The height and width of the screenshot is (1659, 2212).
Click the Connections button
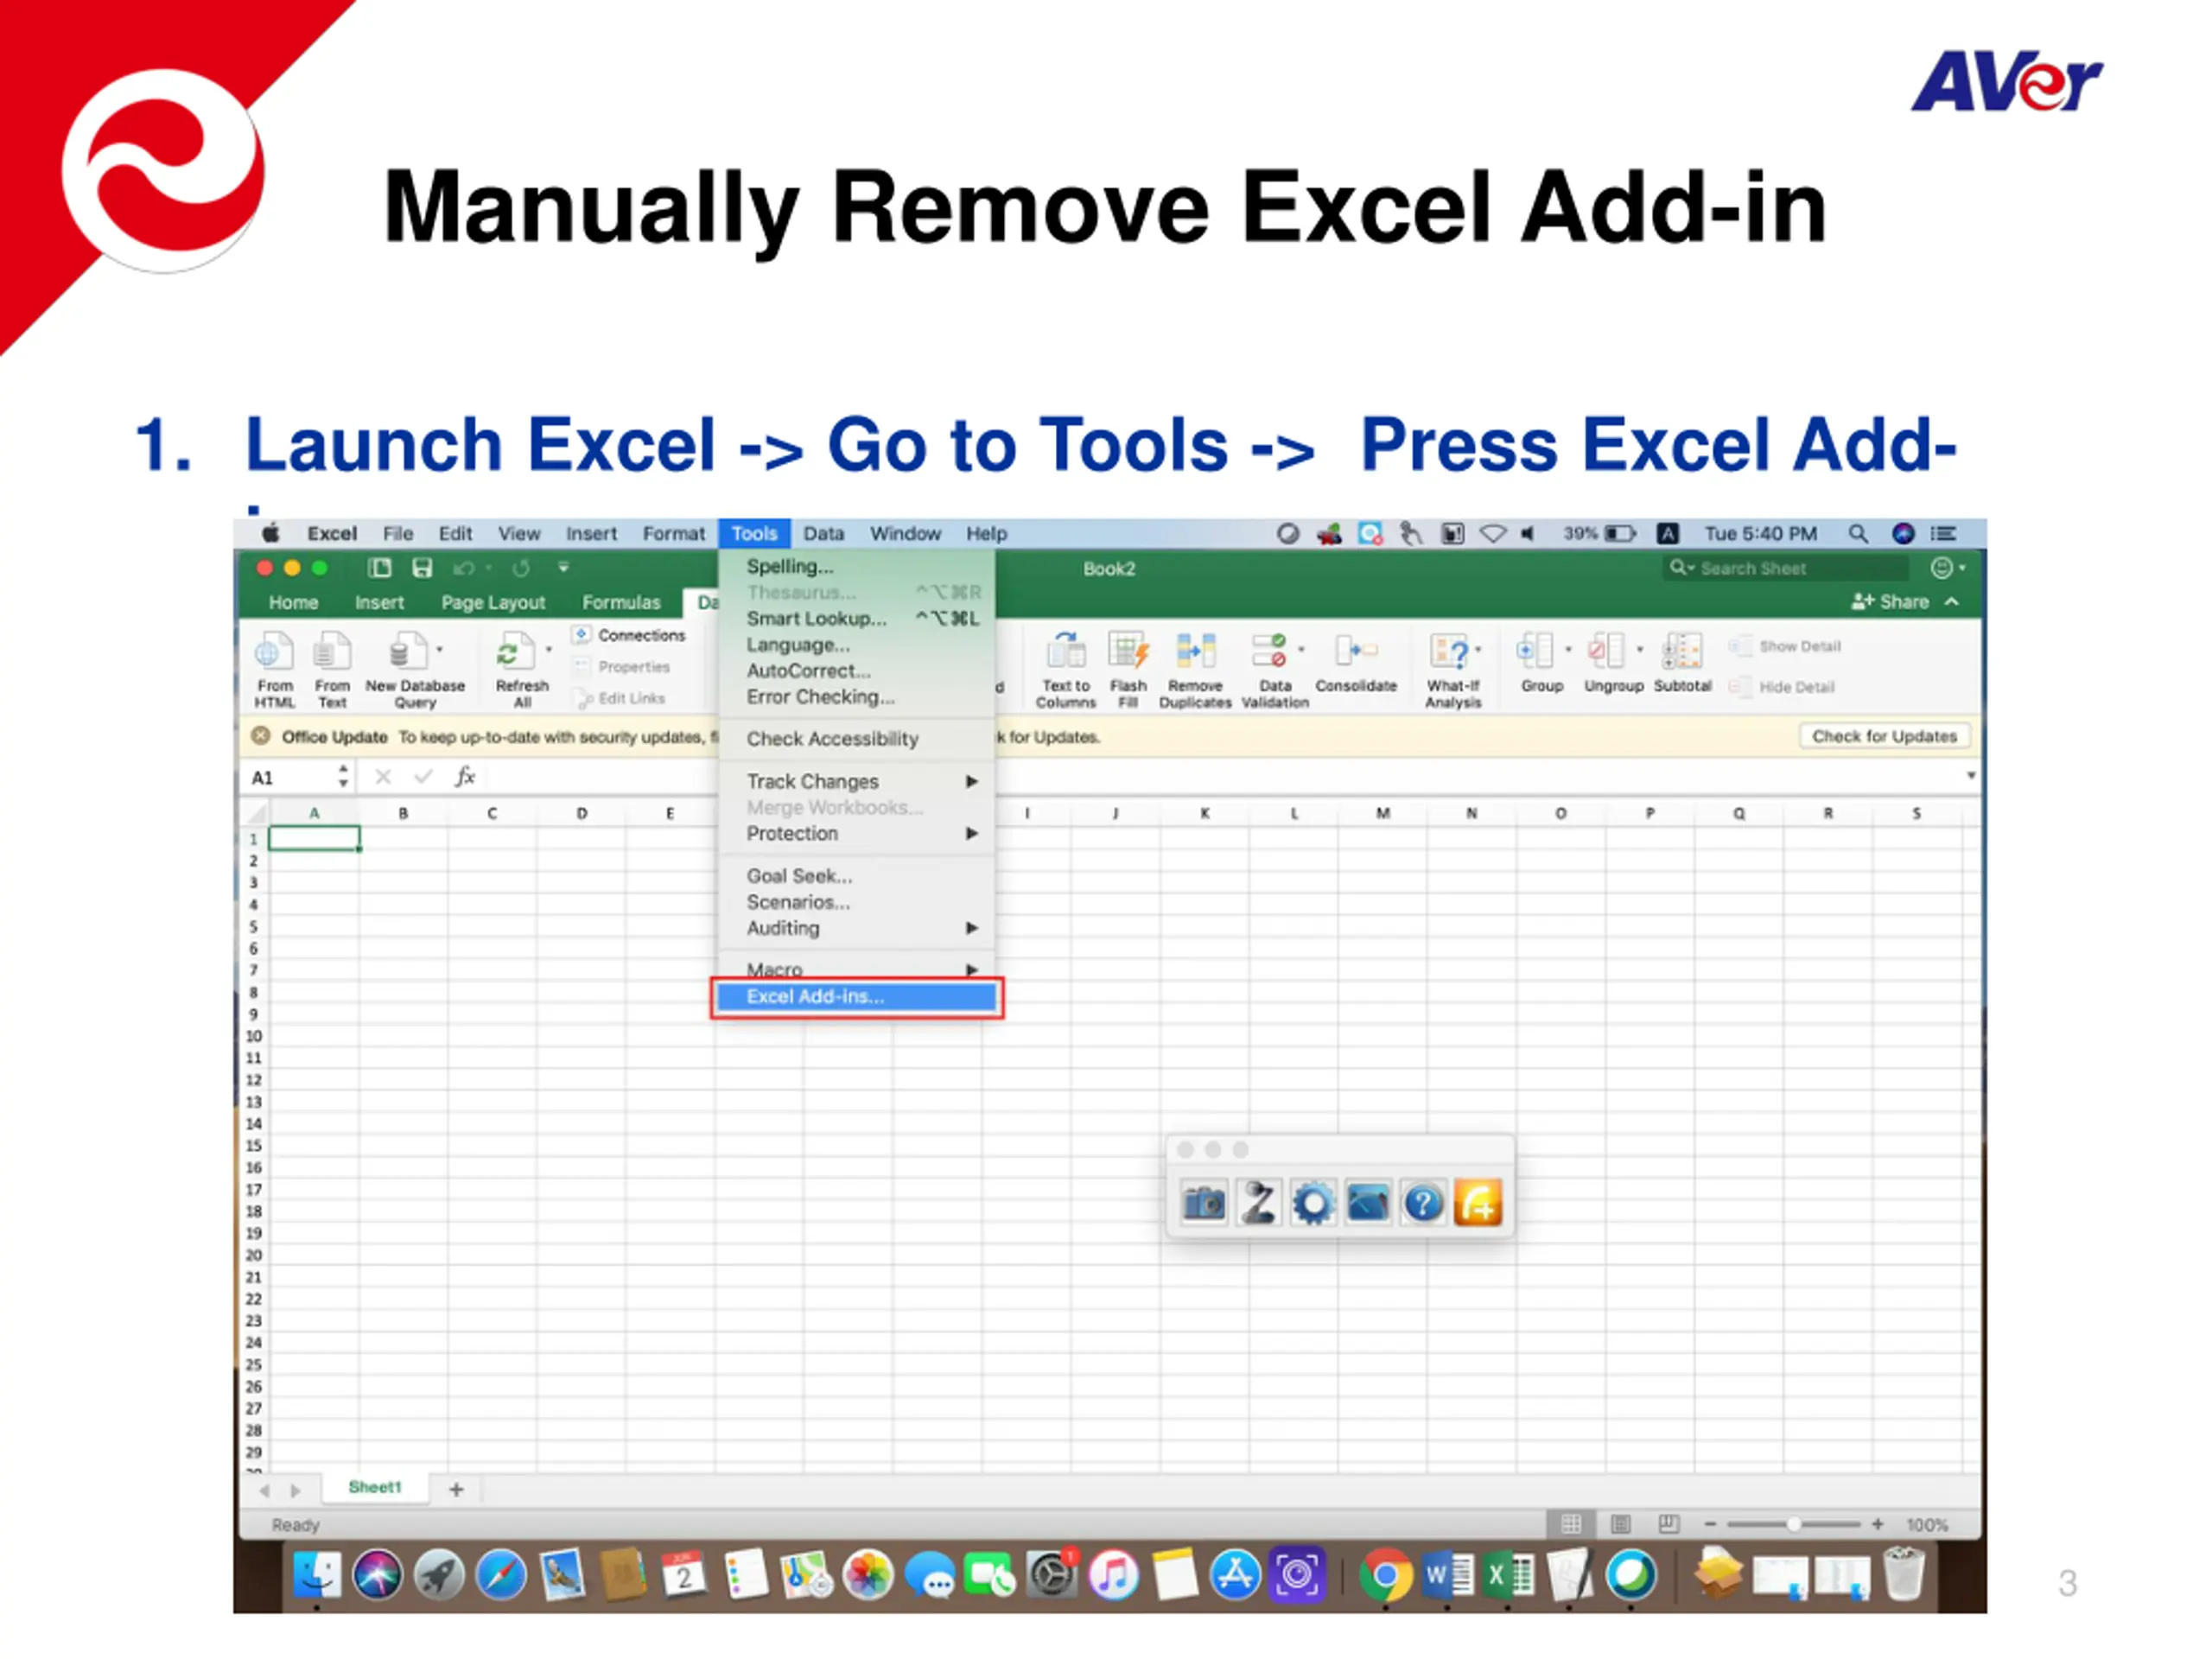pyautogui.click(x=630, y=636)
